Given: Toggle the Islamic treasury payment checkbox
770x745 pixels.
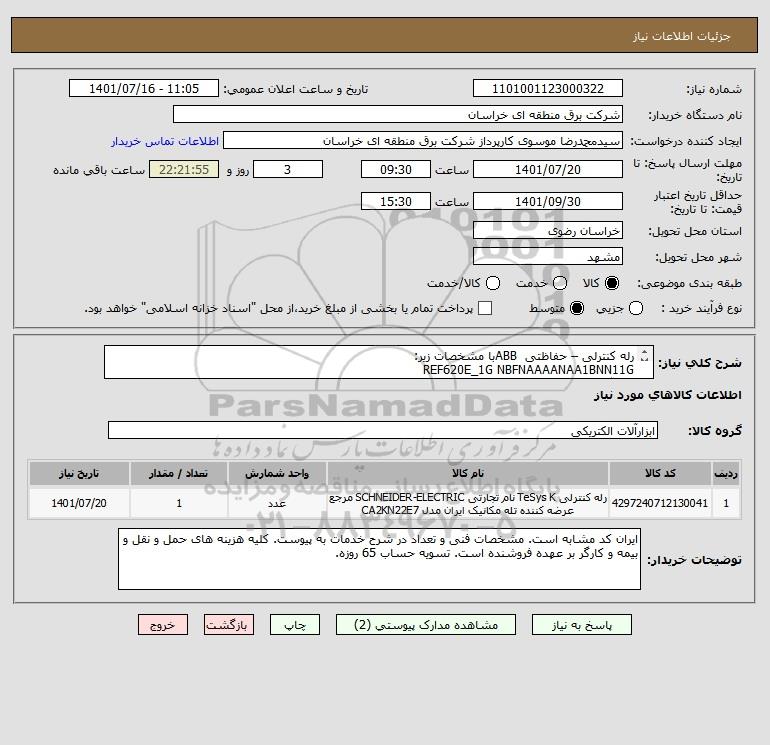Looking at the screenshot, I should pos(485,308).
